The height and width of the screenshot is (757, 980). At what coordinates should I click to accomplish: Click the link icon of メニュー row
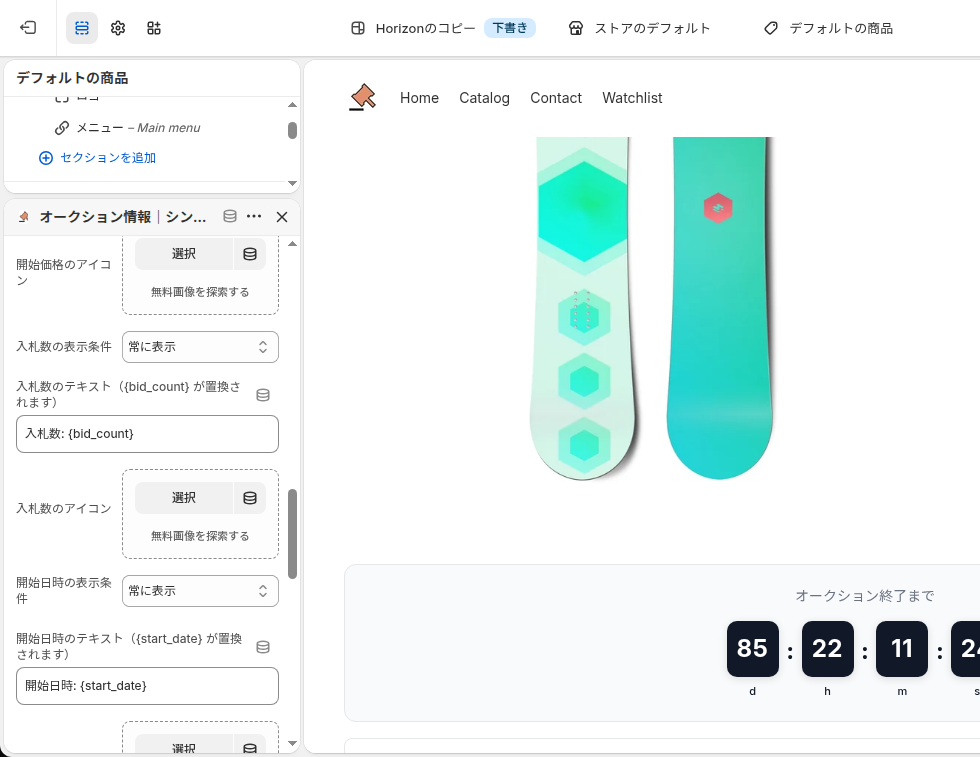[x=62, y=128]
